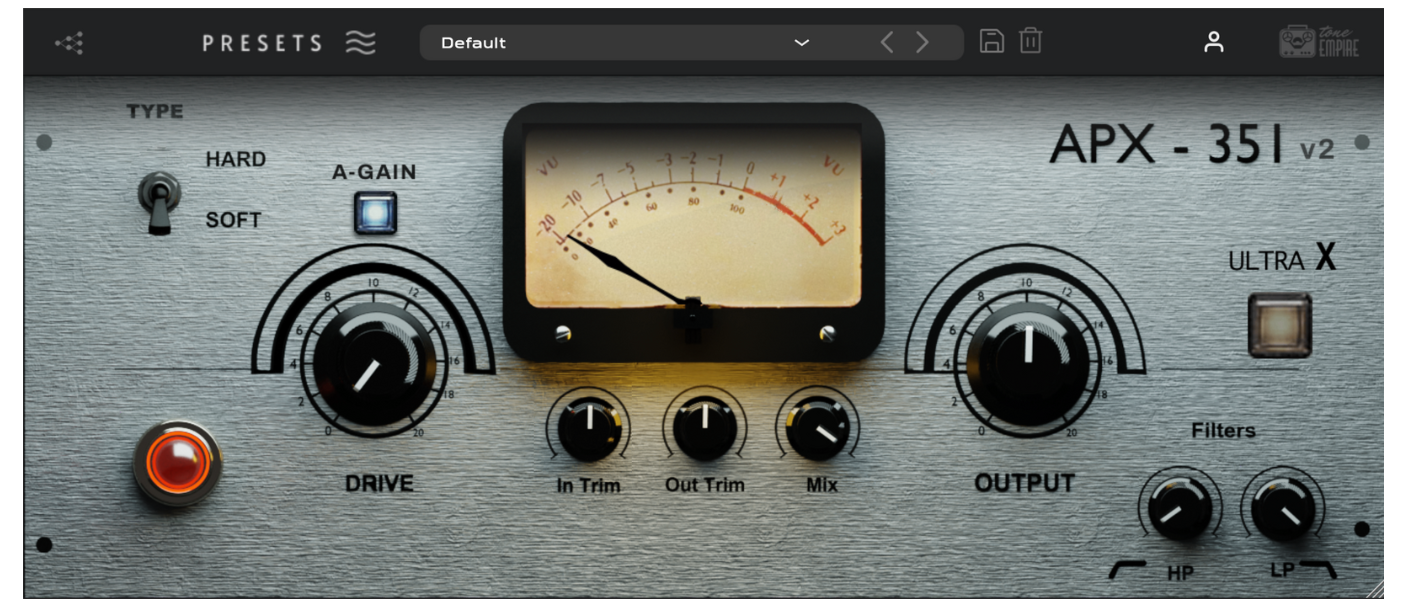Click the preset dropdown chevron arrow
Screen dimensions: 1412x607
(801, 43)
